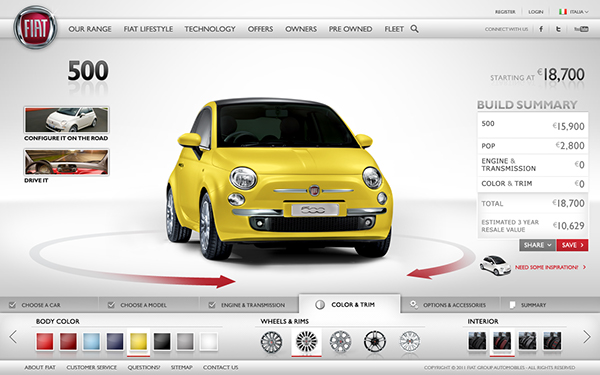
Task: Select the first wheel rim design
Action: 271,342
